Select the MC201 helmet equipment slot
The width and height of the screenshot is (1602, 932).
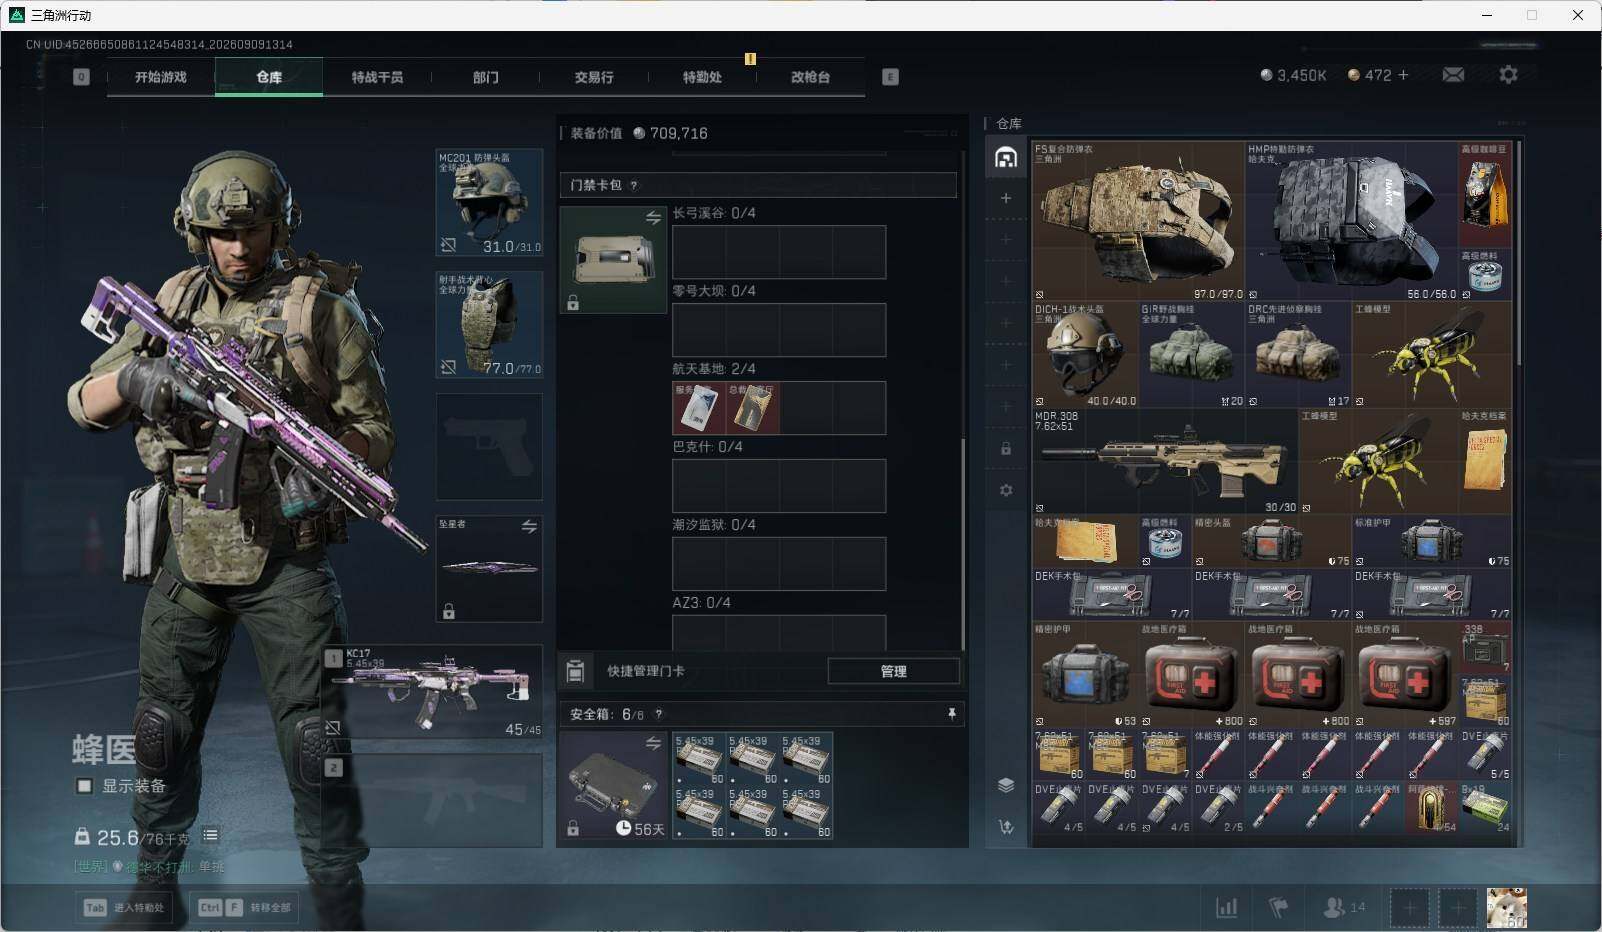point(489,203)
